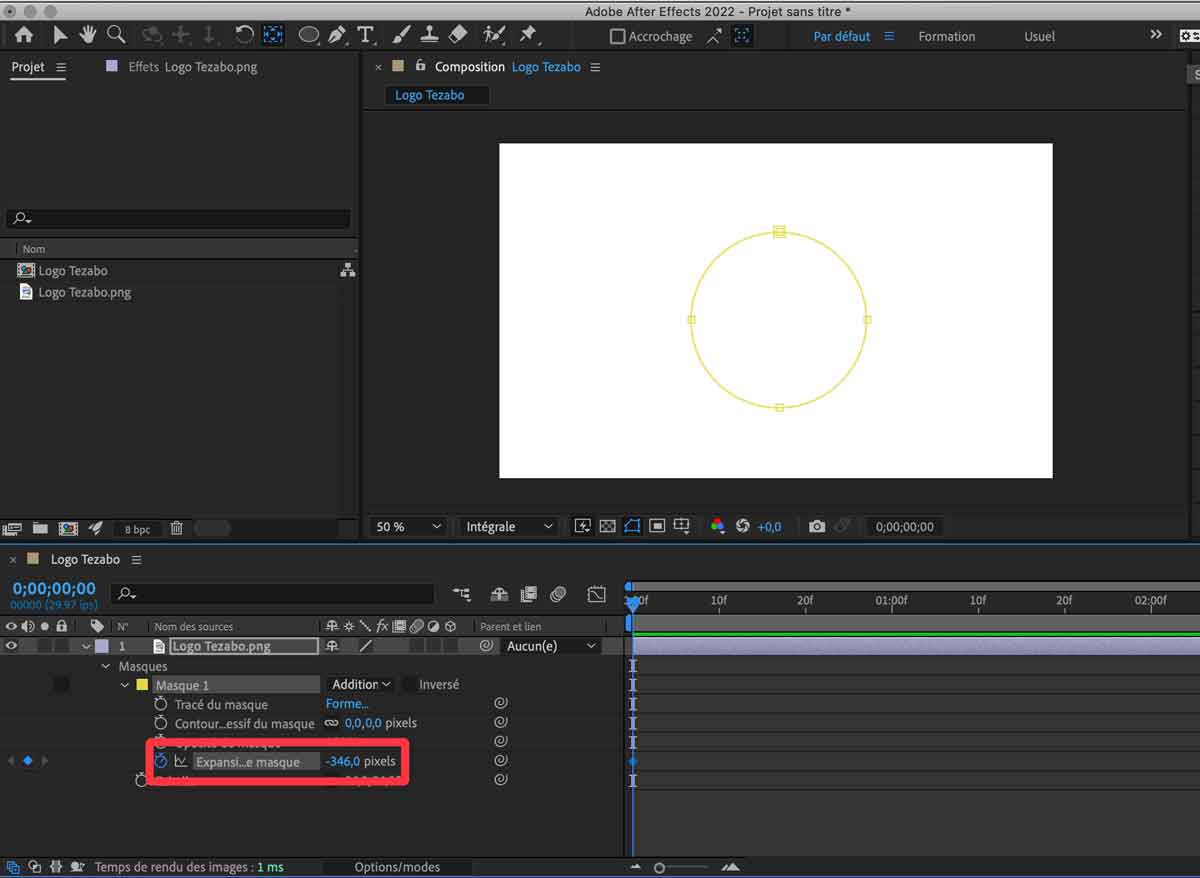This screenshot has width=1200, height=878.
Task: Click the trash icon in Project panel
Action: [x=176, y=528]
